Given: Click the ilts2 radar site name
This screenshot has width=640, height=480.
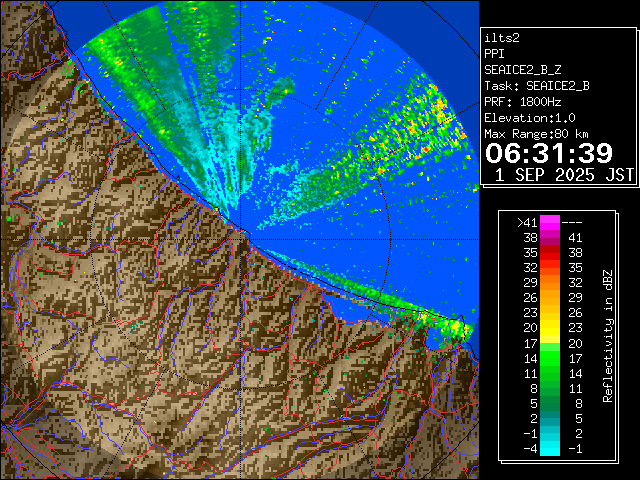Looking at the screenshot, I should [x=501, y=38].
